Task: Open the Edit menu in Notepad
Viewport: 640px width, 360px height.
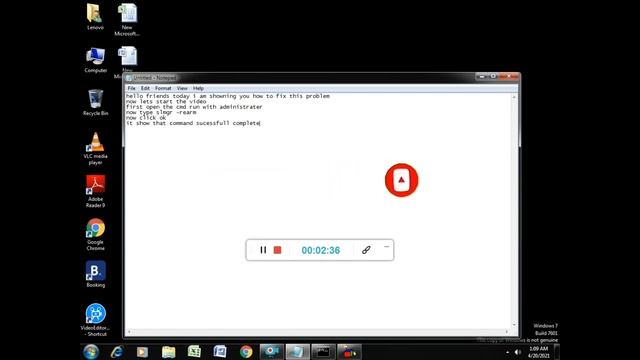Action: point(145,88)
